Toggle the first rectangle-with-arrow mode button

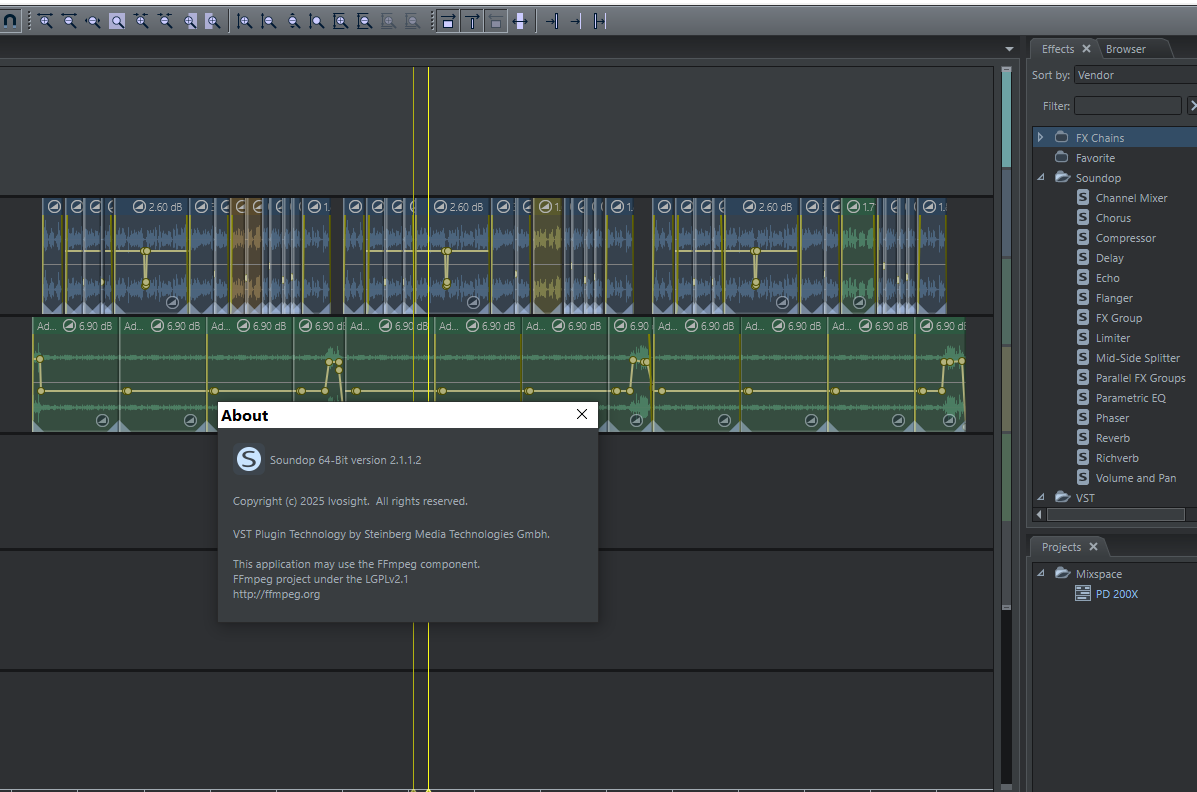[447, 20]
